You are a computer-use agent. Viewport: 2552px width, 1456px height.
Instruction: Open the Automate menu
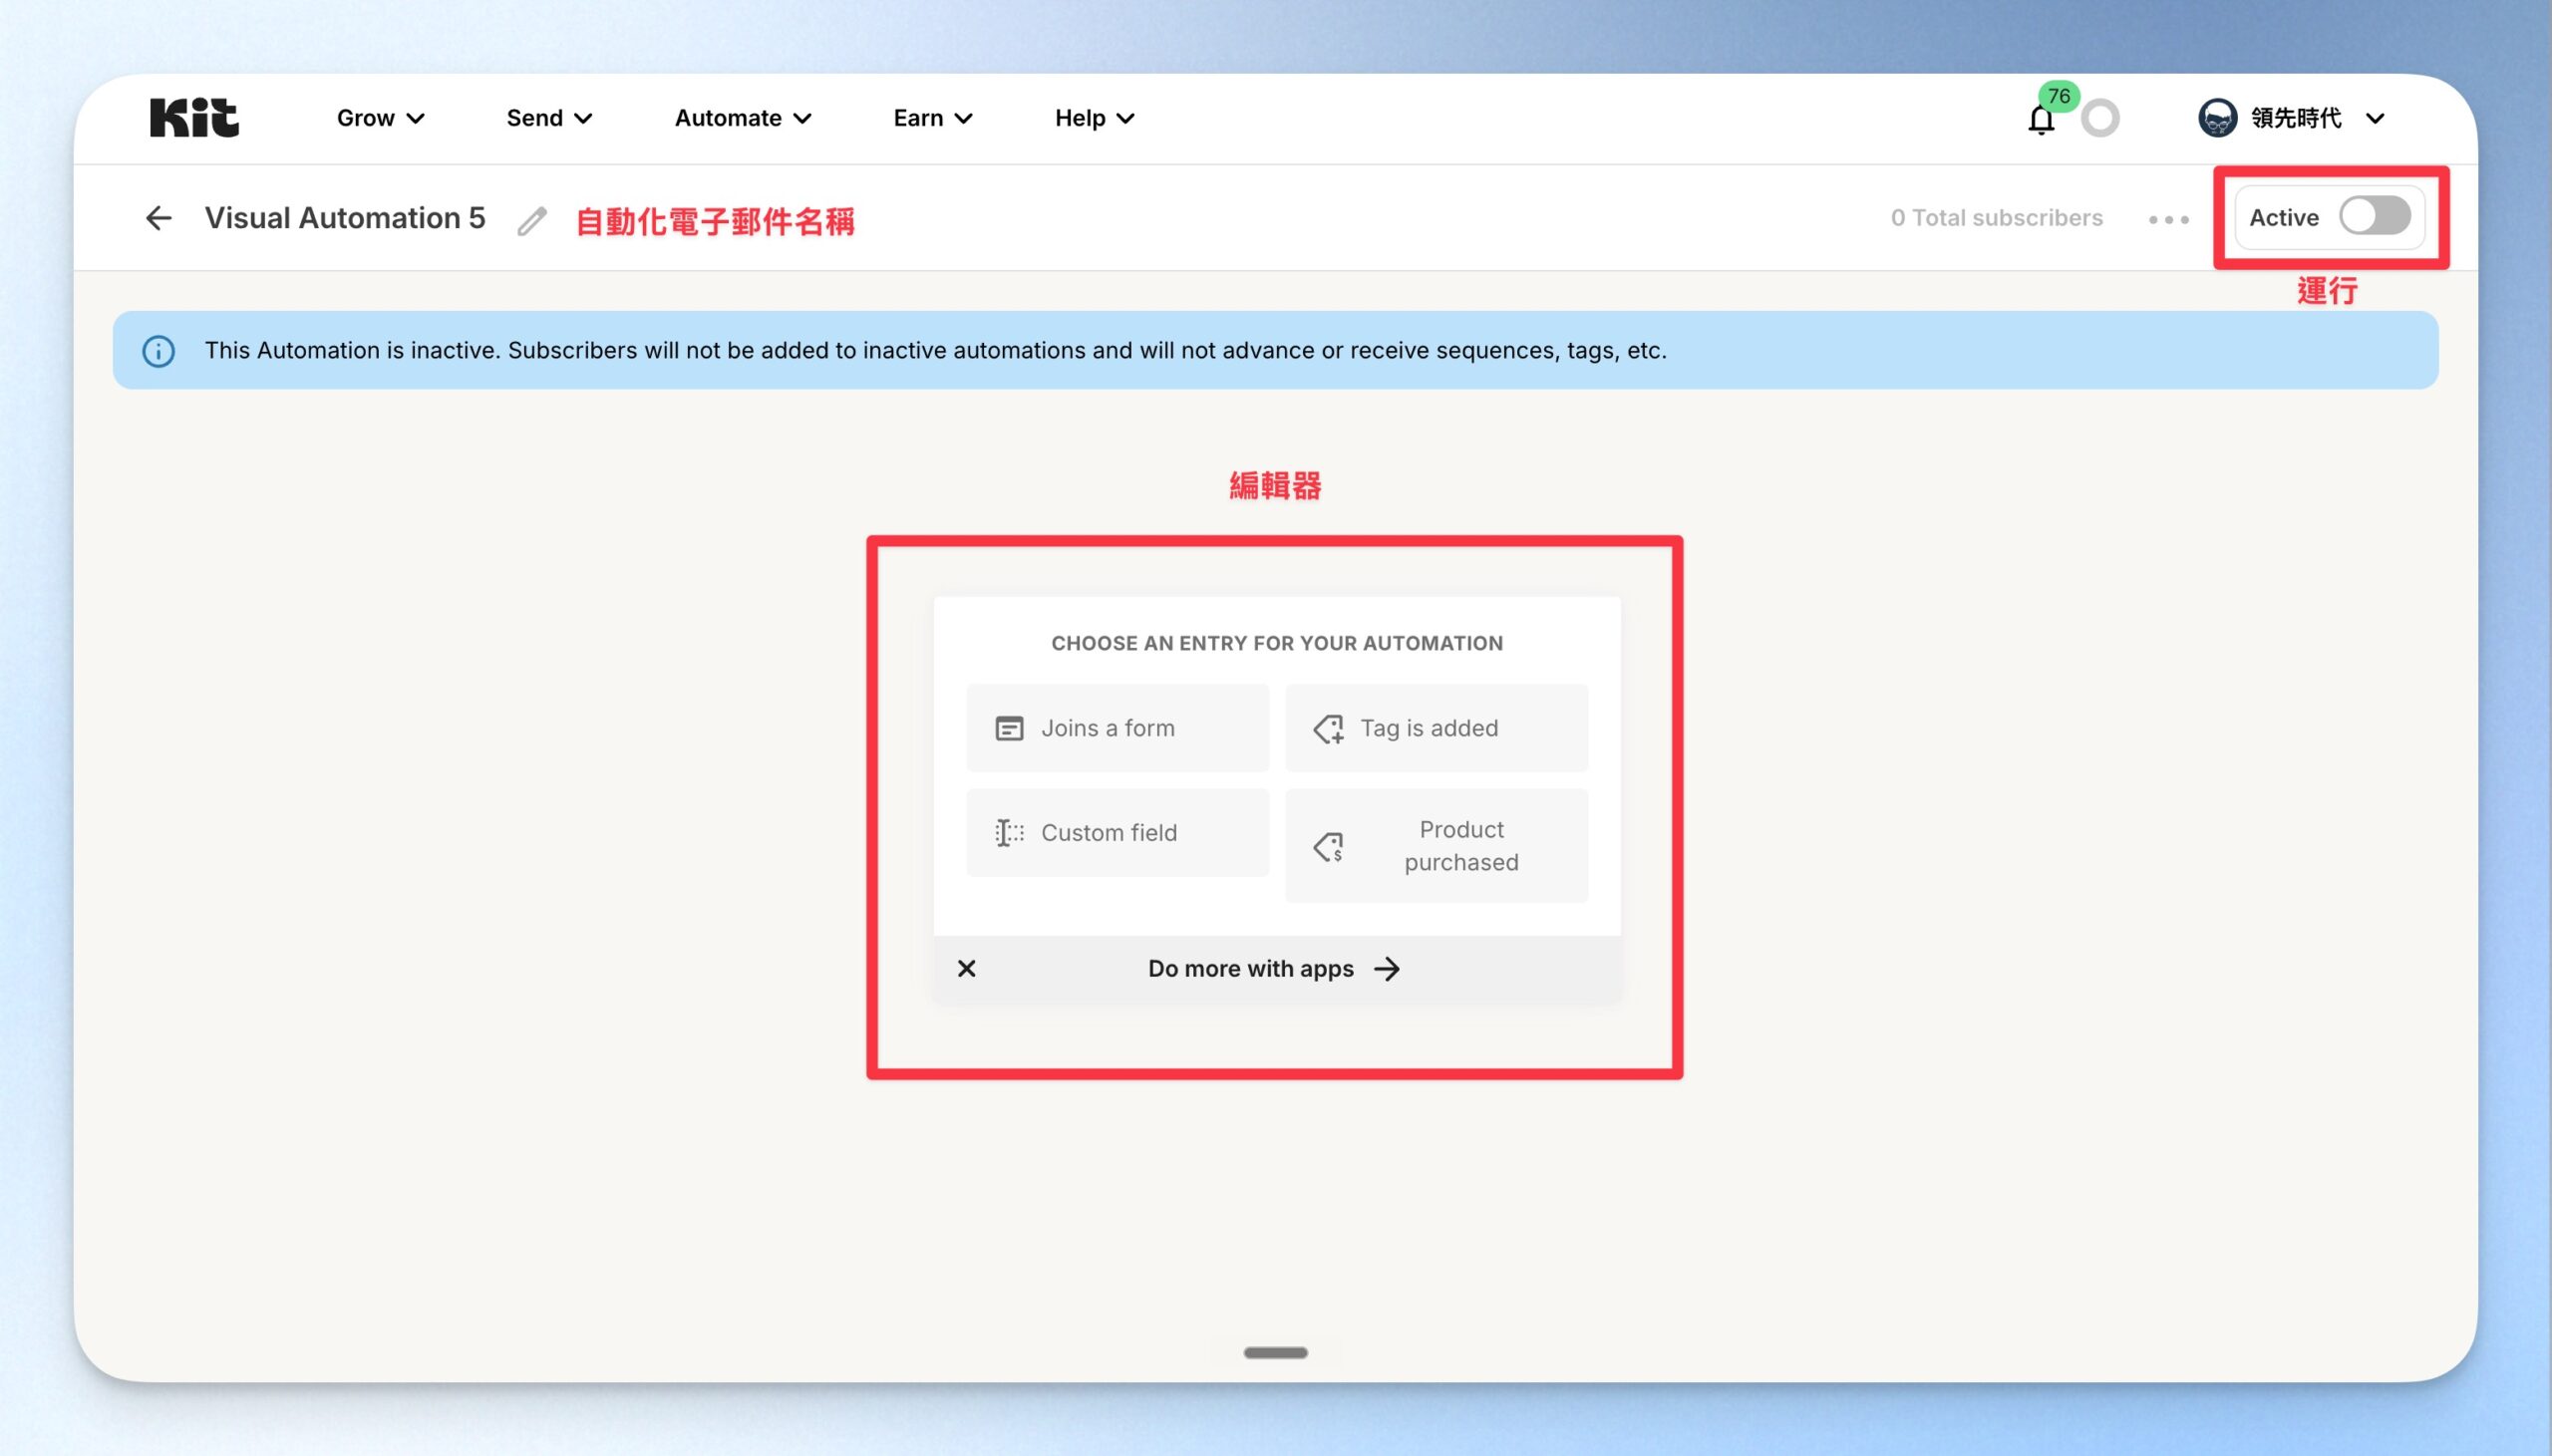[742, 118]
